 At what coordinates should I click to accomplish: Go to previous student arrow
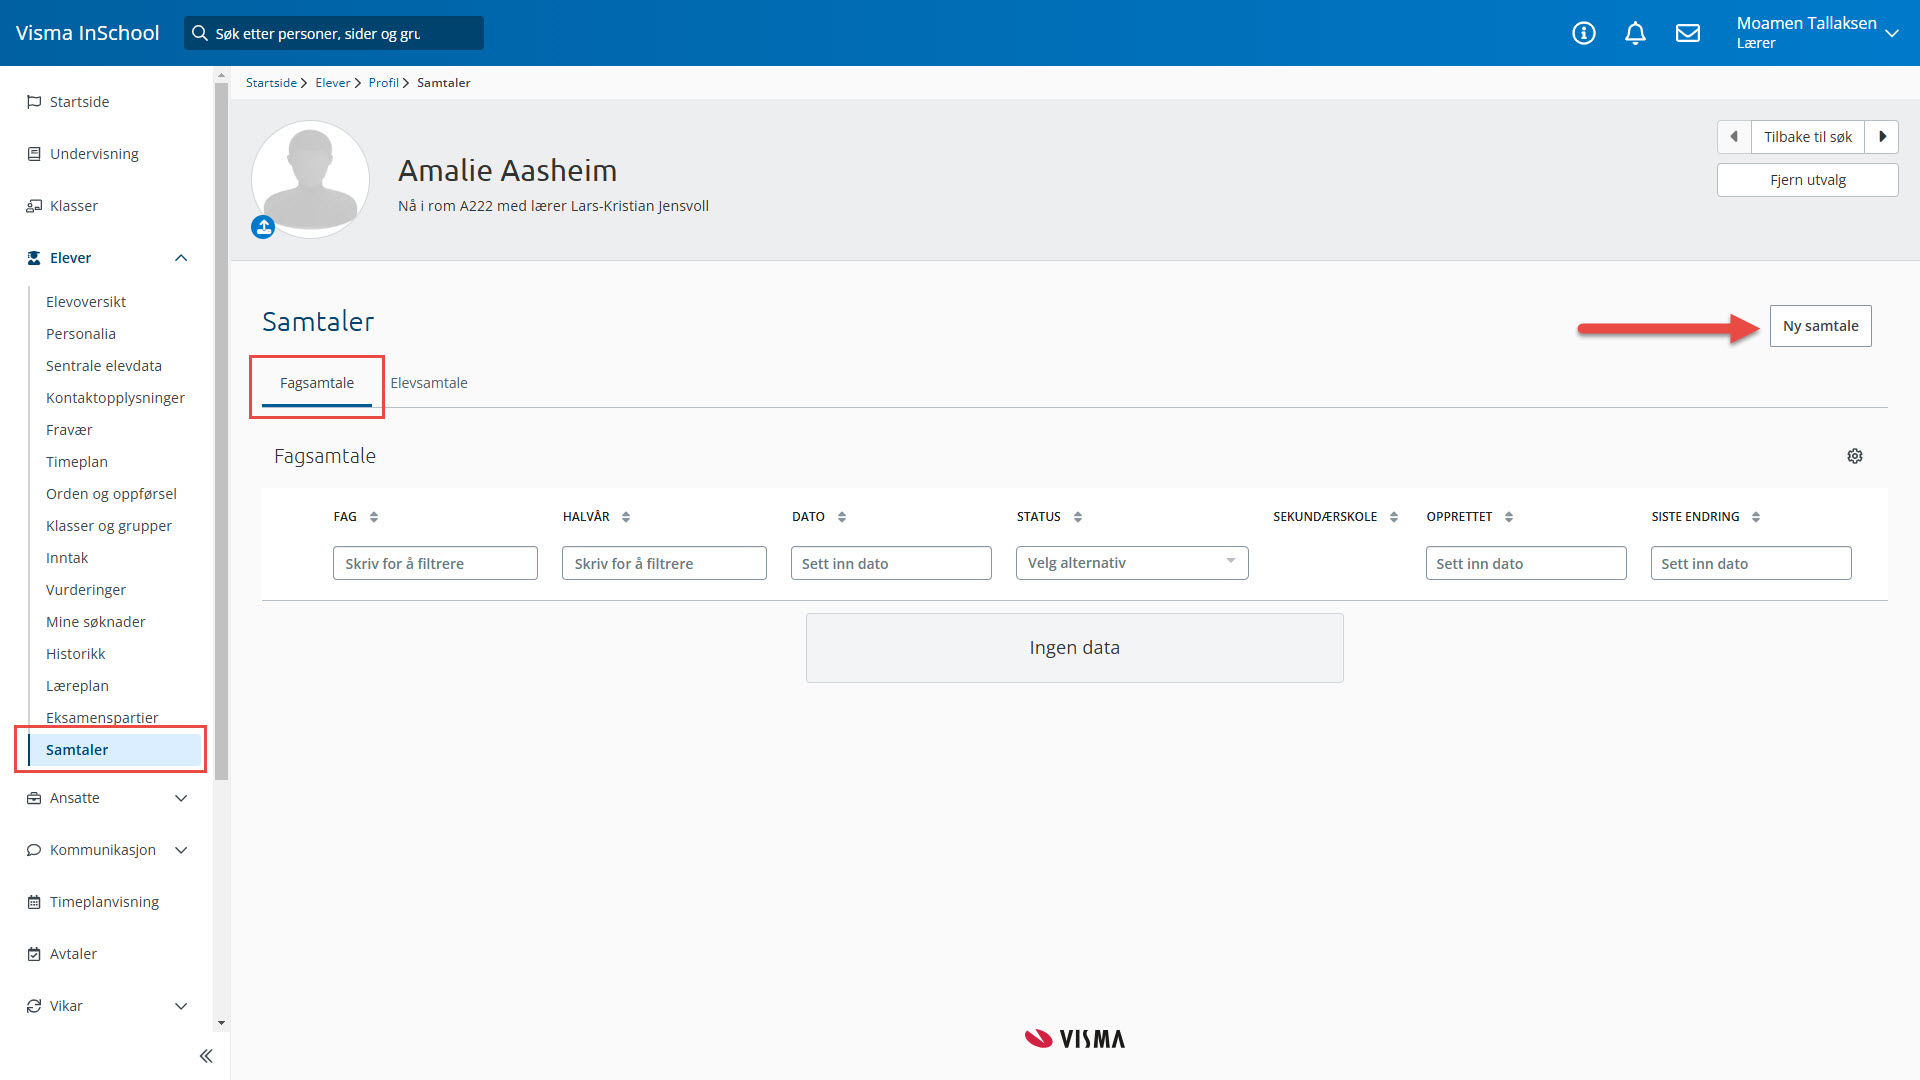1734,137
